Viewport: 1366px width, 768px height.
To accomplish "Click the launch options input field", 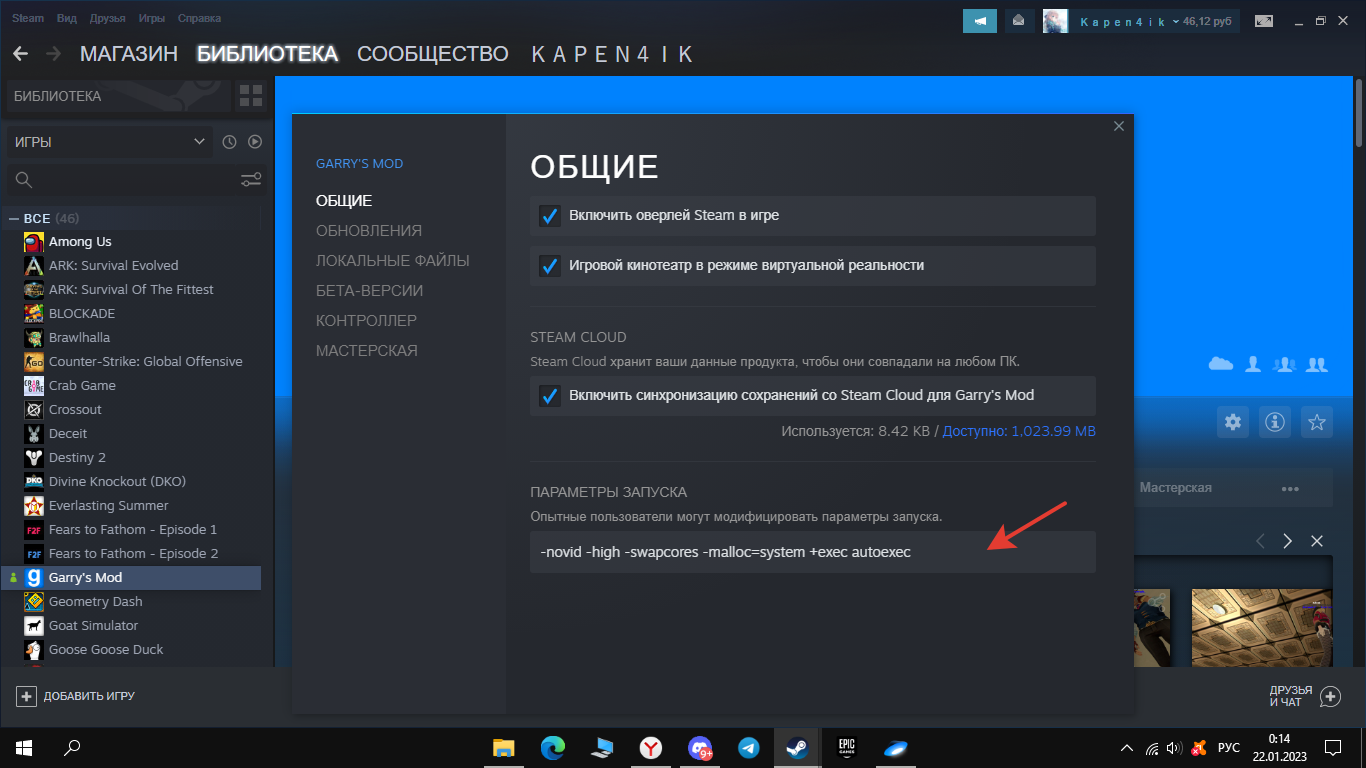I will [813, 552].
